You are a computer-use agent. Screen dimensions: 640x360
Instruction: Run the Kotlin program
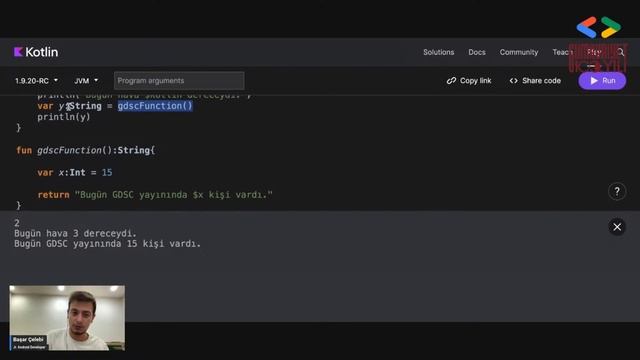click(x=602, y=80)
